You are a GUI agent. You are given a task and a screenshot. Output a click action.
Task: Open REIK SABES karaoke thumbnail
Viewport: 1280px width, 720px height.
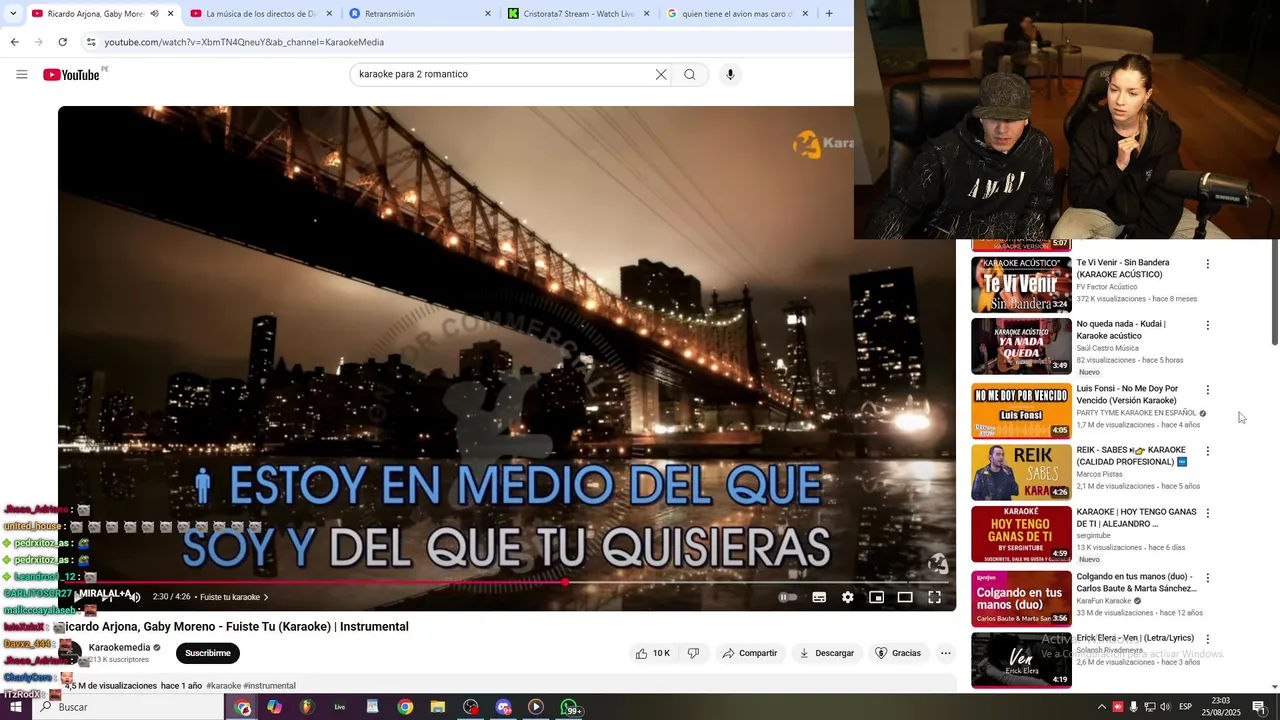coord(1021,472)
